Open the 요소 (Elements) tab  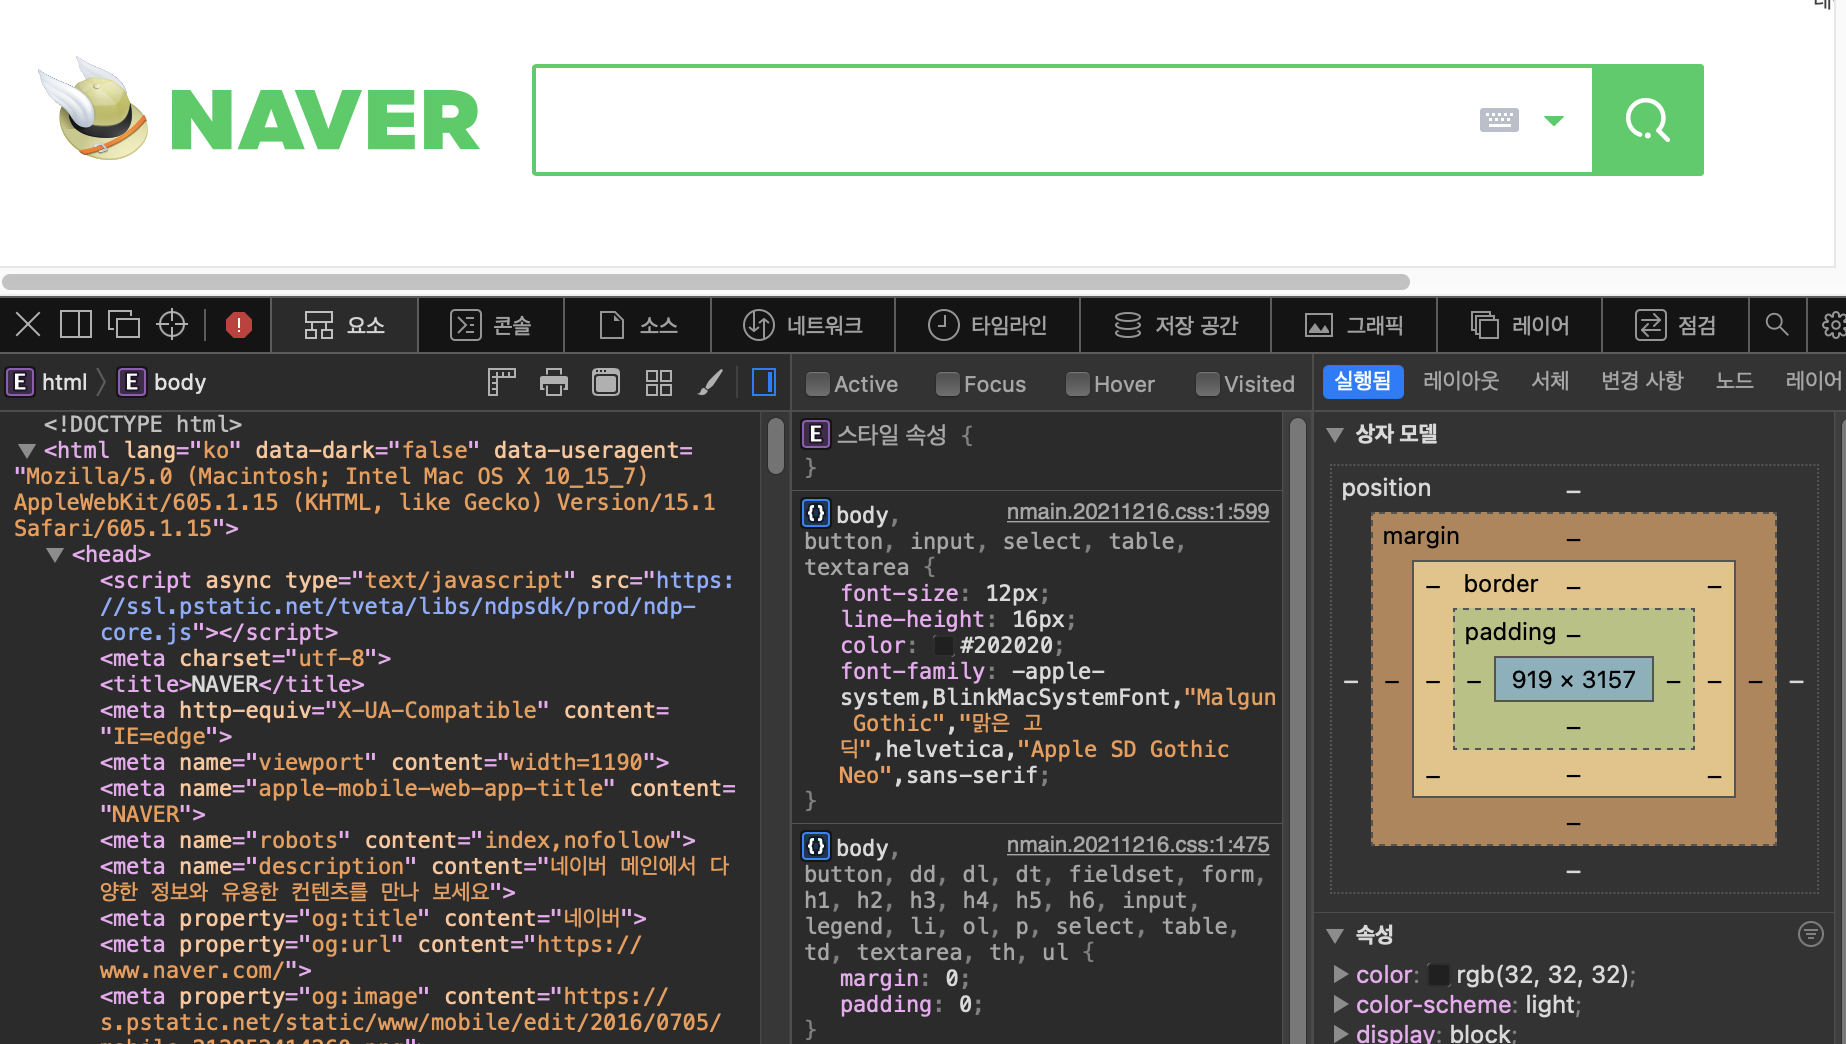pyautogui.click(x=344, y=325)
